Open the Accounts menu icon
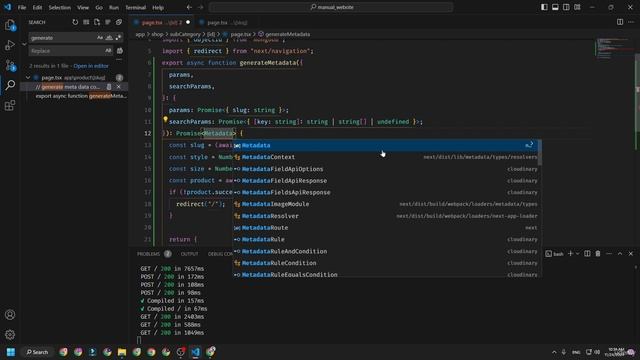 pos(10,315)
